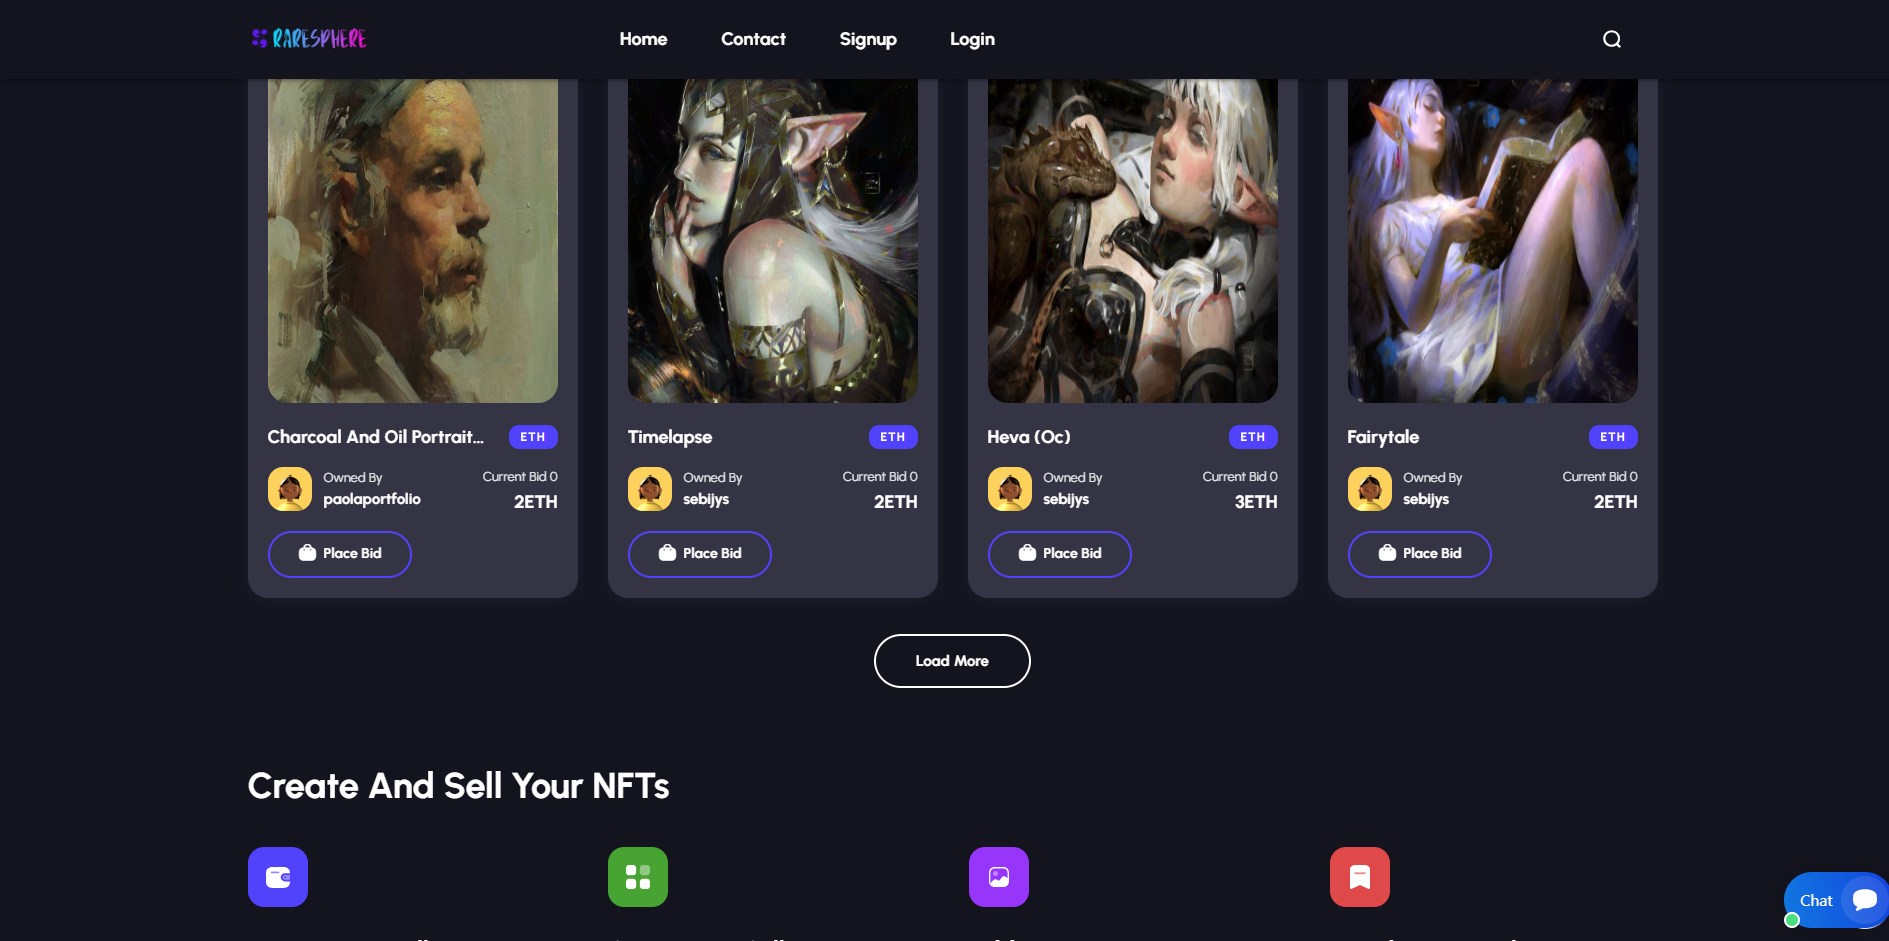Click the ETH badge on Fairytale card

1613,437
